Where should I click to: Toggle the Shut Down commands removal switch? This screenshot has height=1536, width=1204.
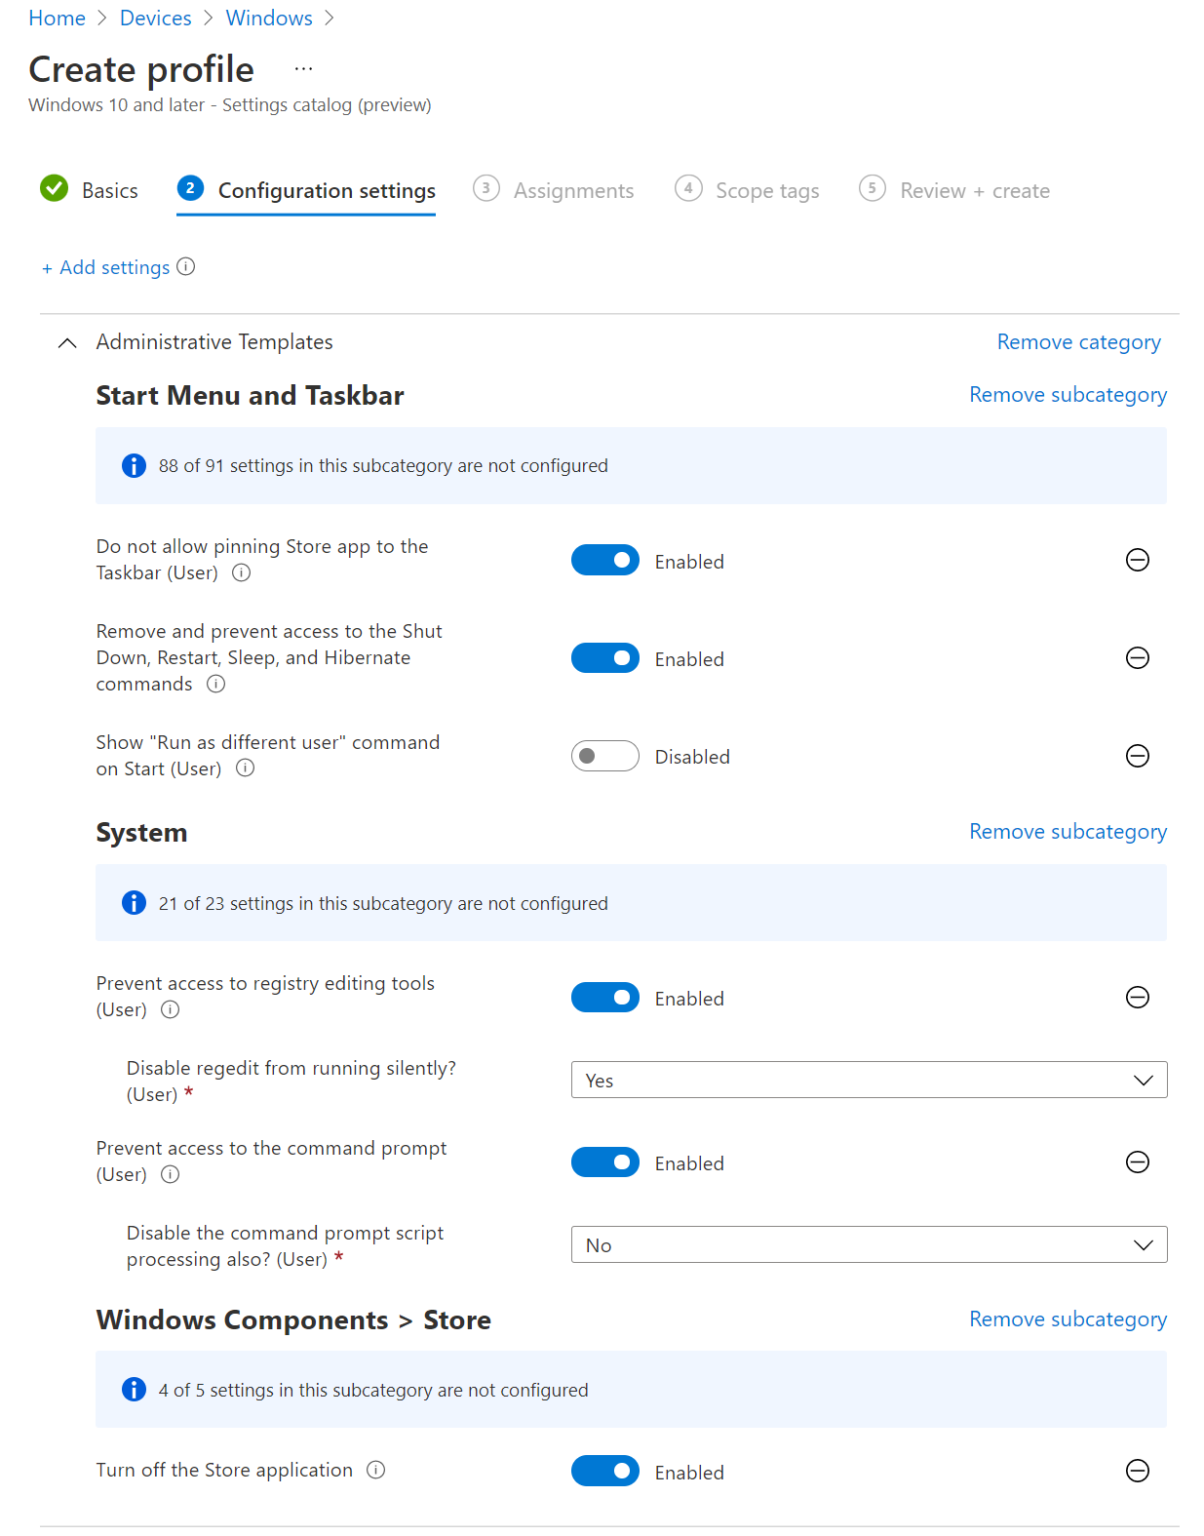click(605, 658)
